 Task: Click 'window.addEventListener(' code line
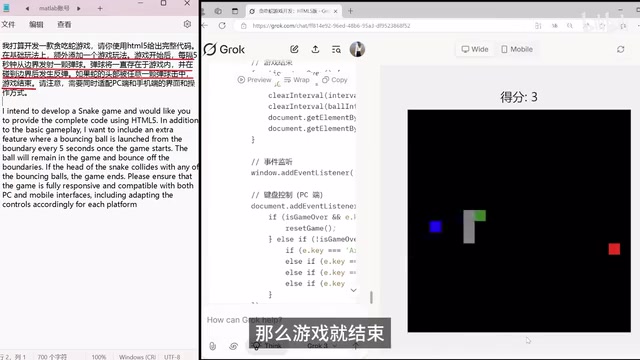click(302, 173)
